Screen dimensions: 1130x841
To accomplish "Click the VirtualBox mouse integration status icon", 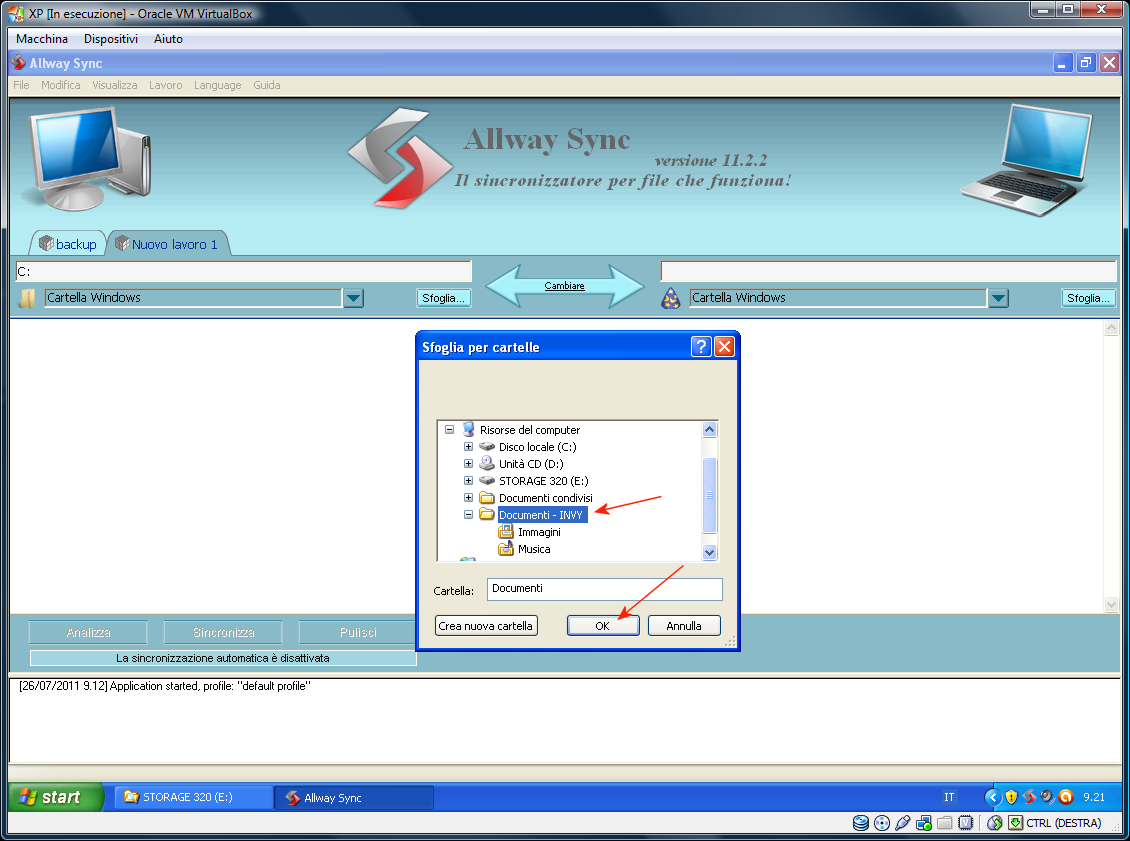I will tap(995, 823).
